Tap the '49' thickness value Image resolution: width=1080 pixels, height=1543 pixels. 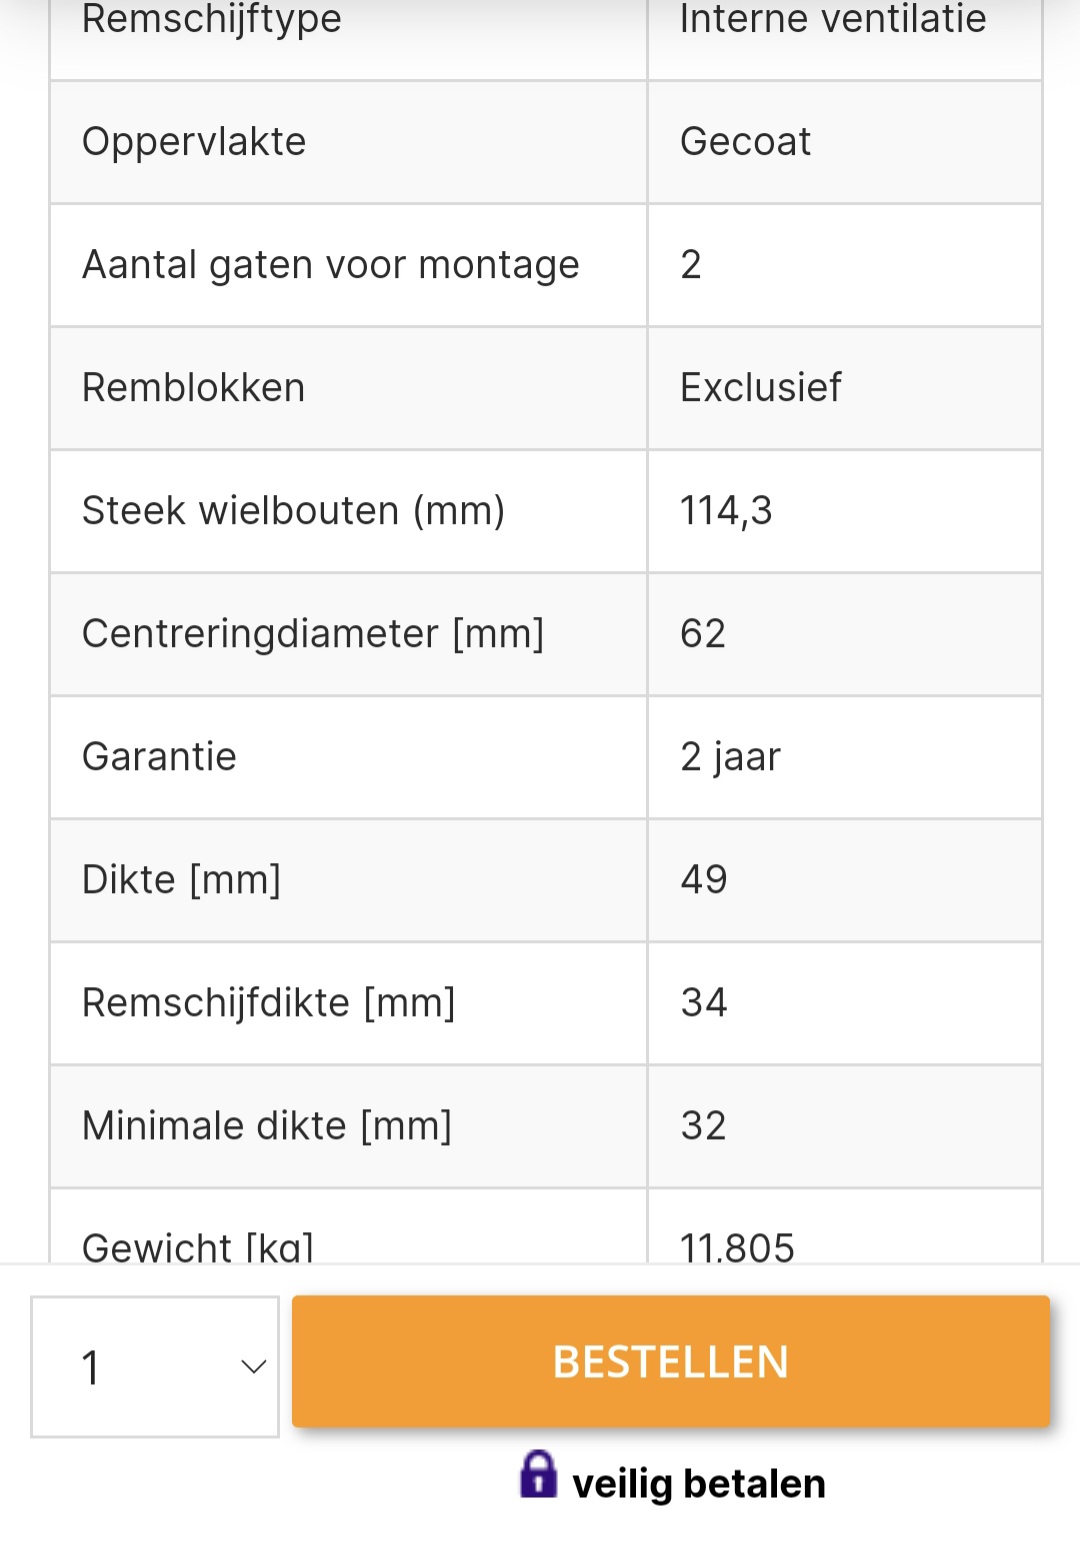703,880
